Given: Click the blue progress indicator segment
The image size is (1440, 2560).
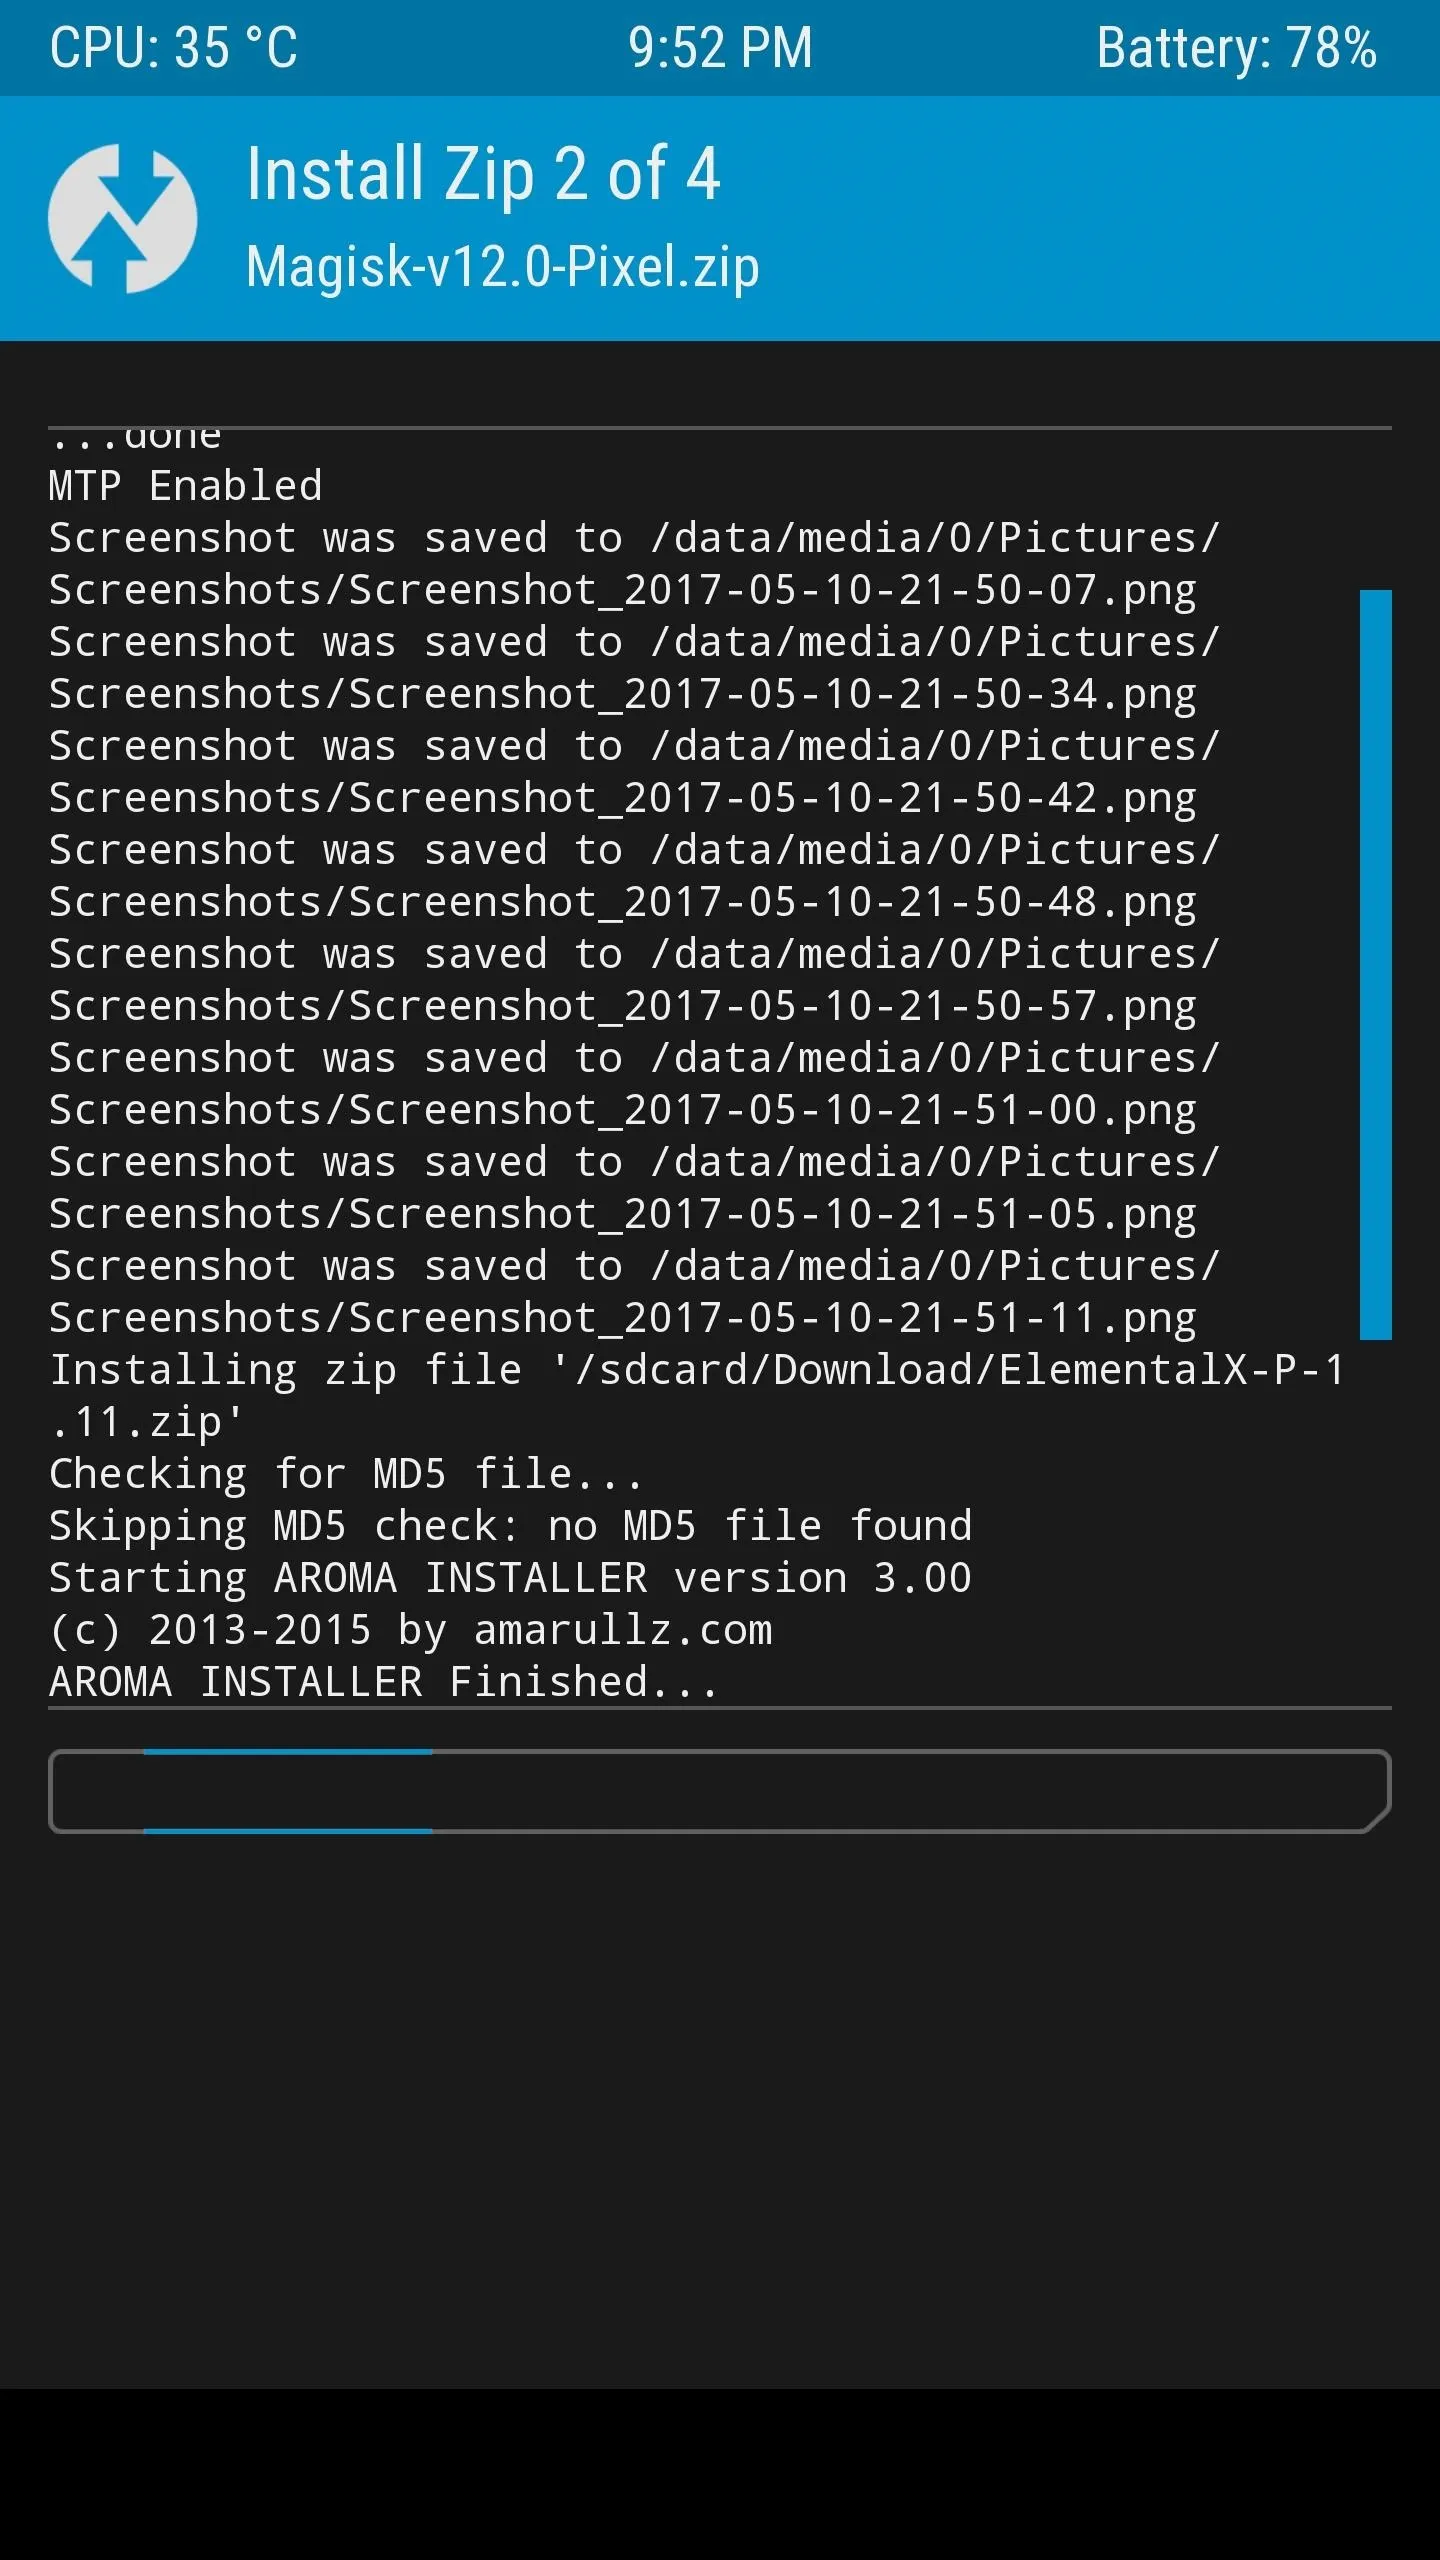Looking at the screenshot, I should pos(288,1791).
